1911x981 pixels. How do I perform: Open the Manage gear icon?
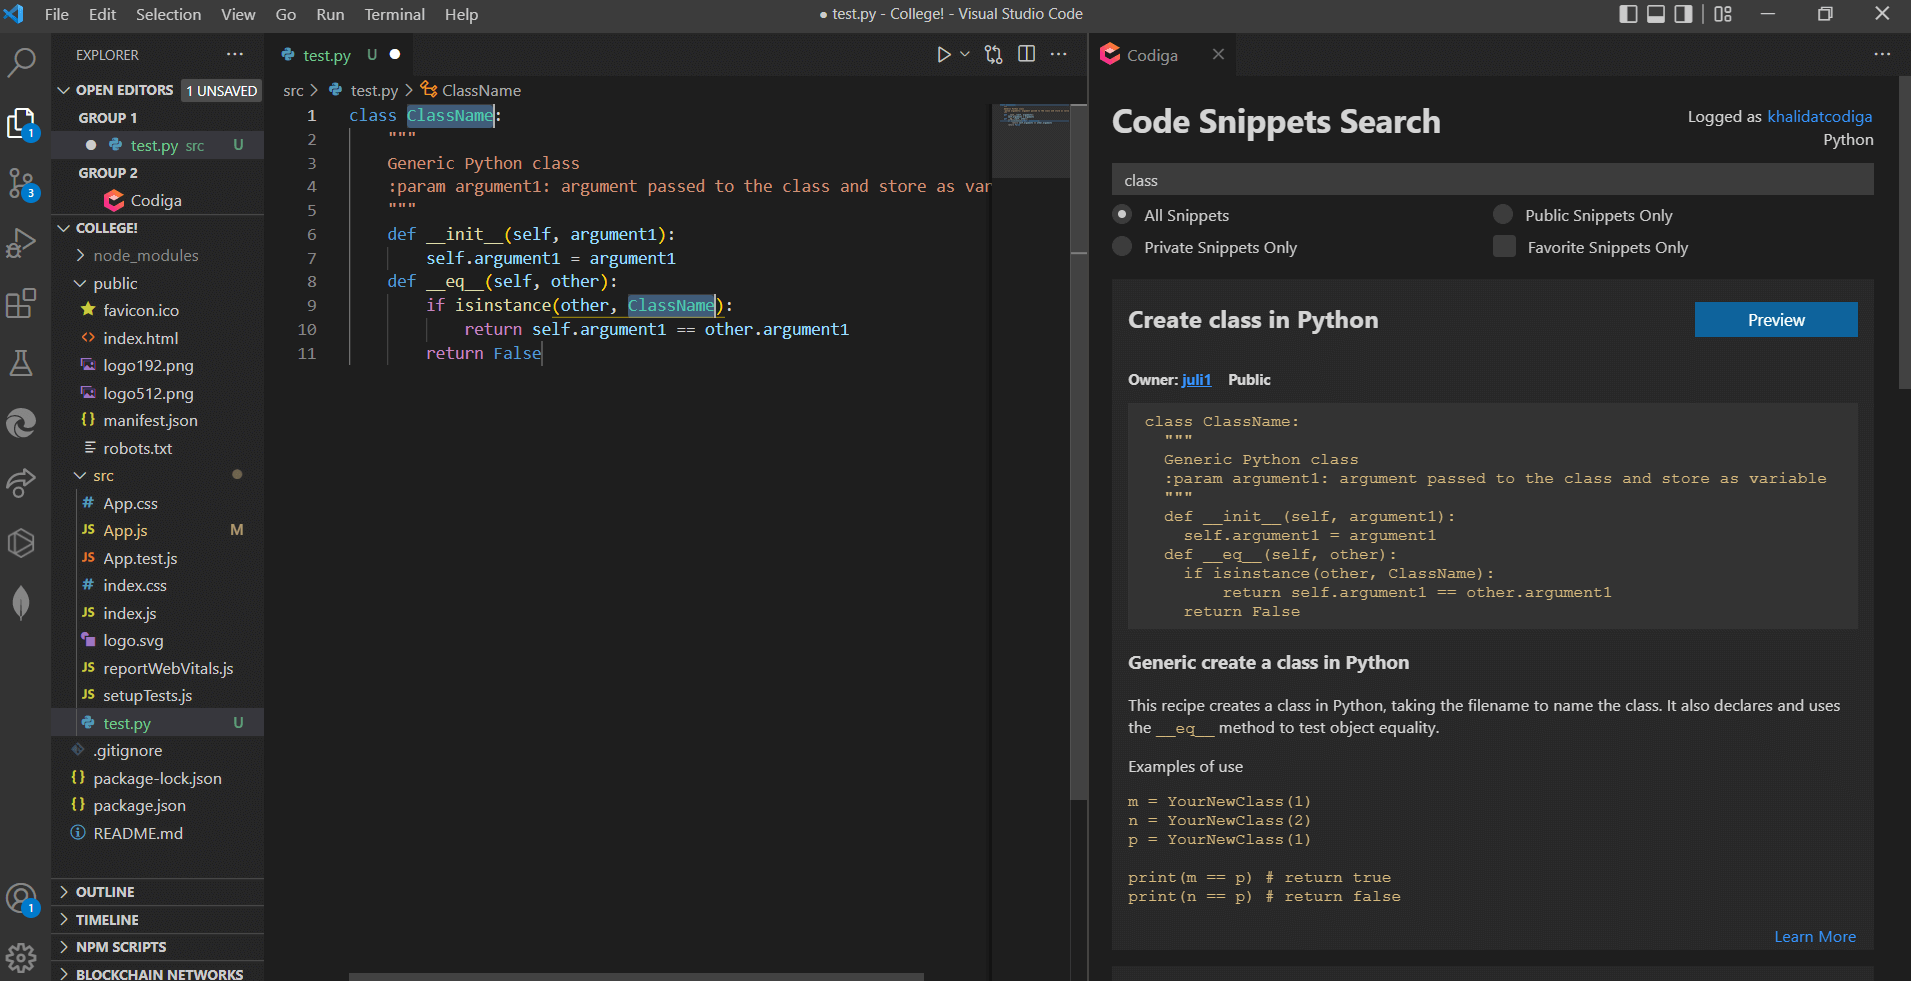coord(21,958)
